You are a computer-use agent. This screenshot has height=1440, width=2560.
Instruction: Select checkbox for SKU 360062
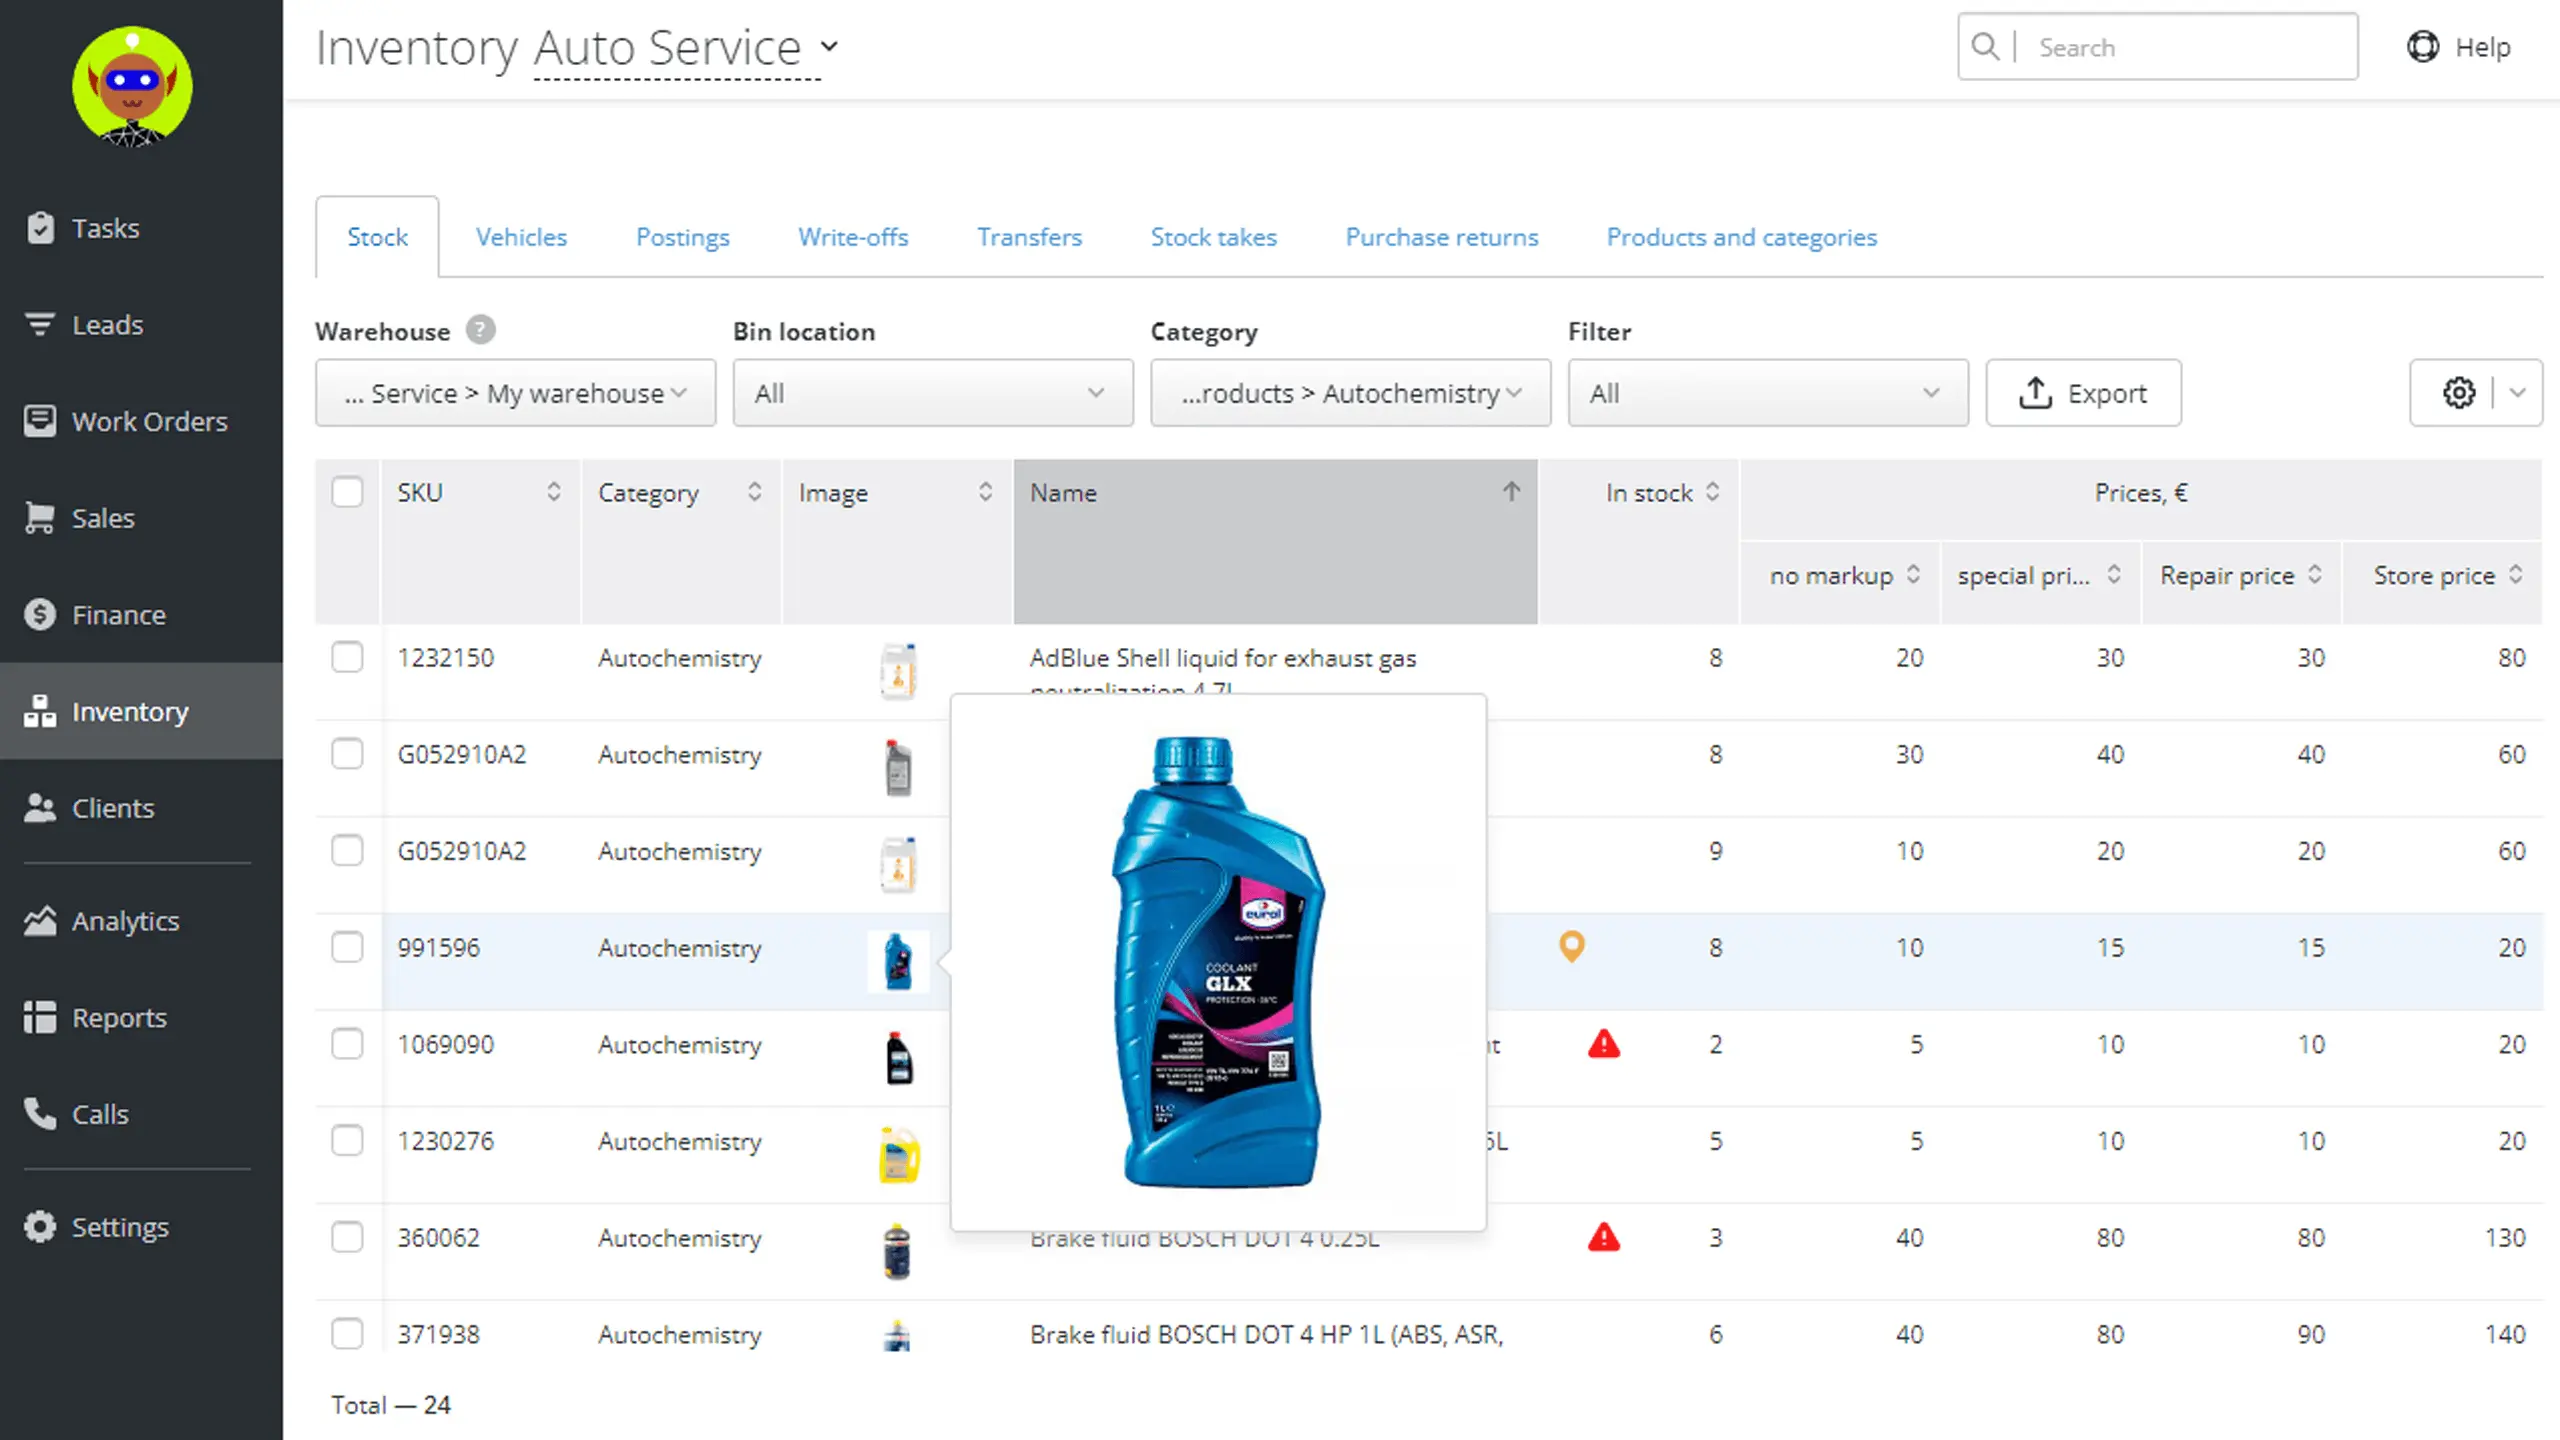[347, 1237]
